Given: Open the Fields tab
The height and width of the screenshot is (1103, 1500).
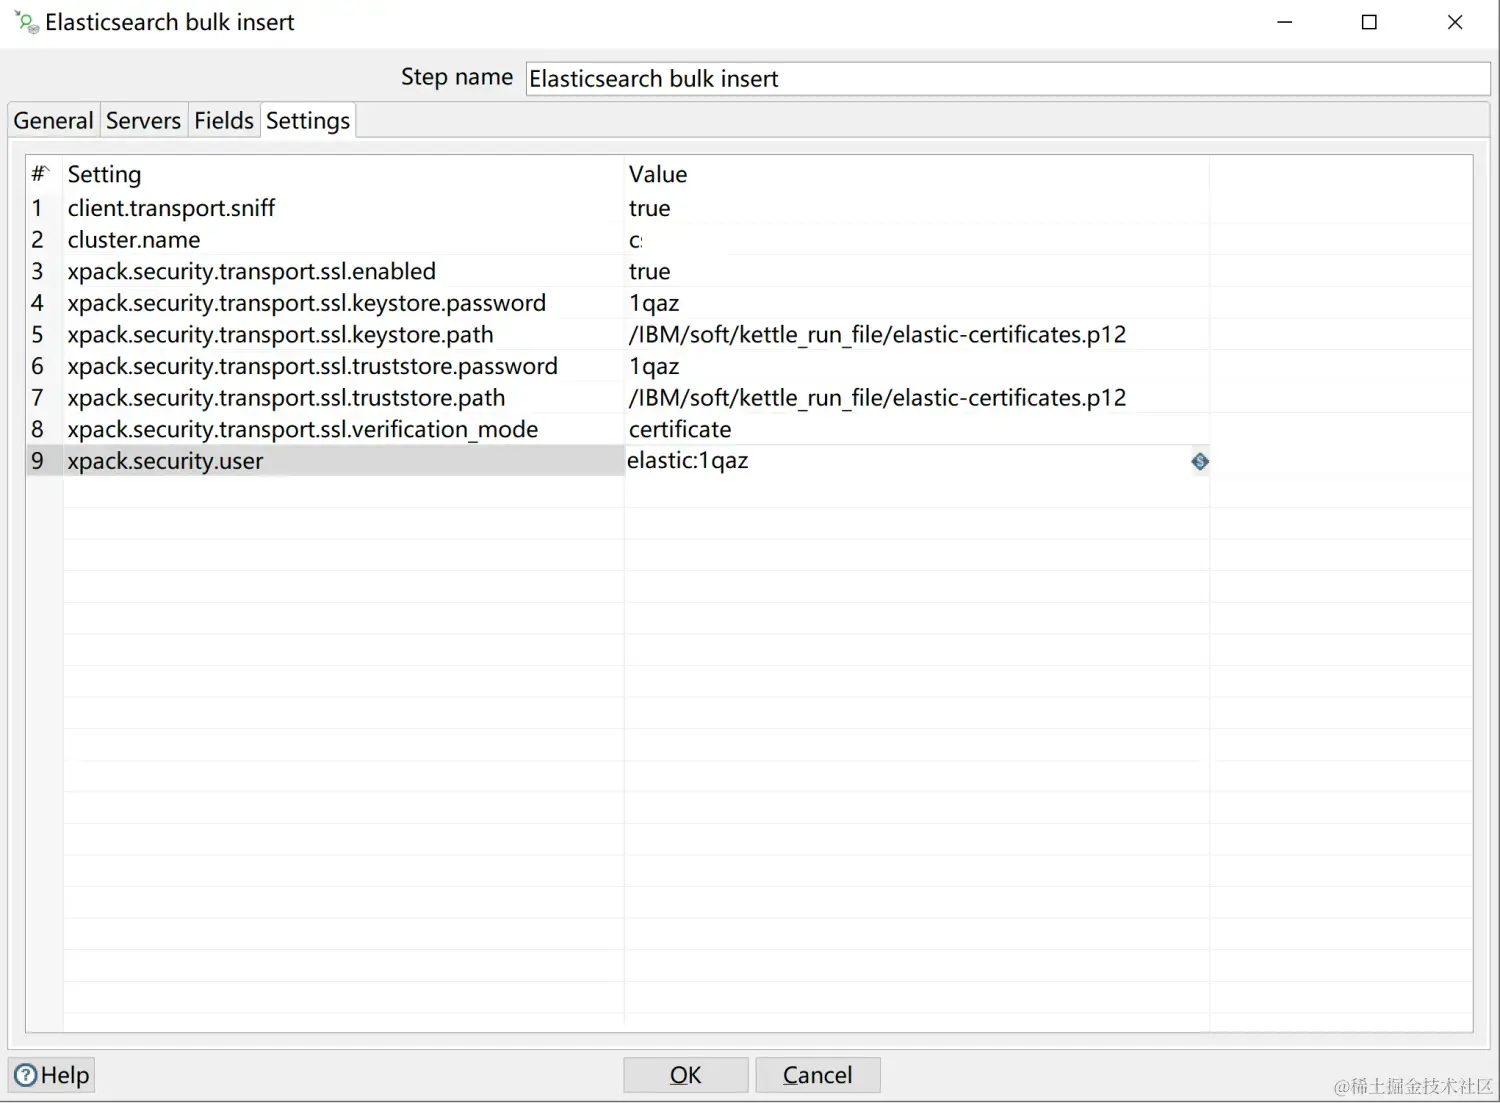Looking at the screenshot, I should tap(224, 121).
